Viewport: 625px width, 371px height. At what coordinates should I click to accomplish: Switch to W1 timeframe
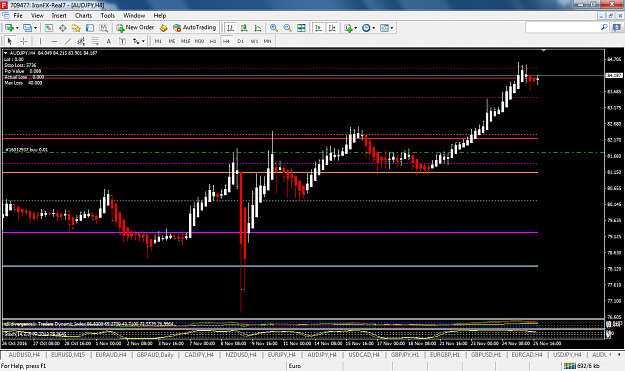click(254, 41)
